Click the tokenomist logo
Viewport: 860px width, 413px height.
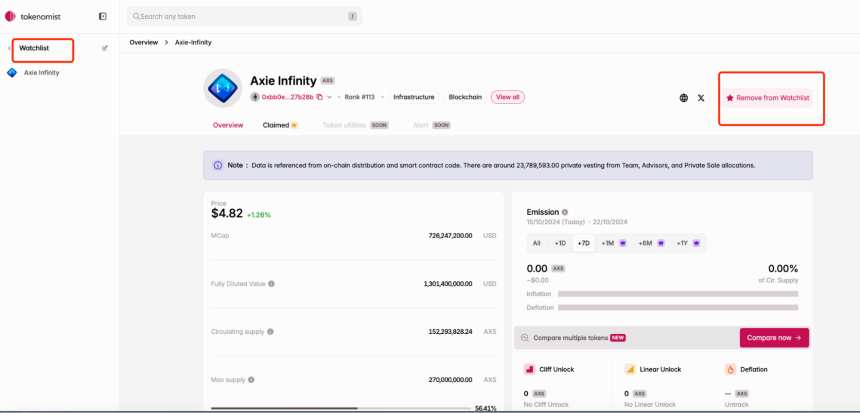tap(33, 16)
